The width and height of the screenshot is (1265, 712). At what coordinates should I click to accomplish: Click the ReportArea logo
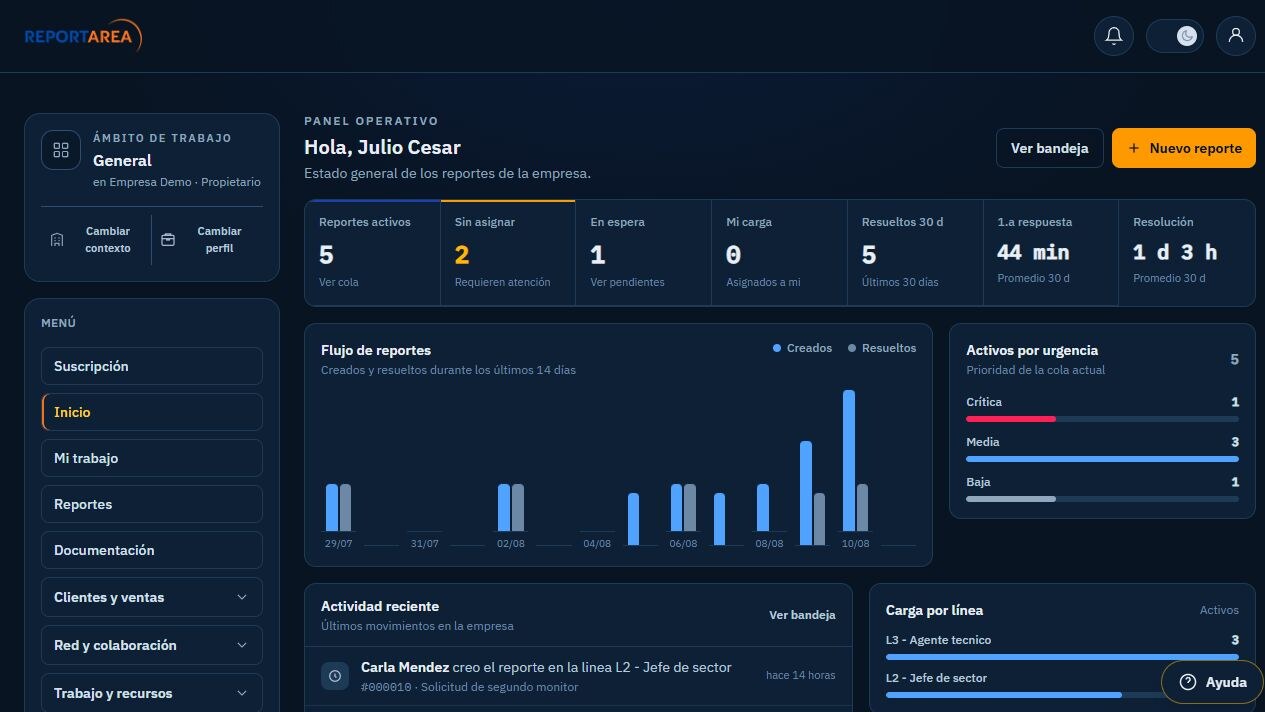tap(84, 36)
